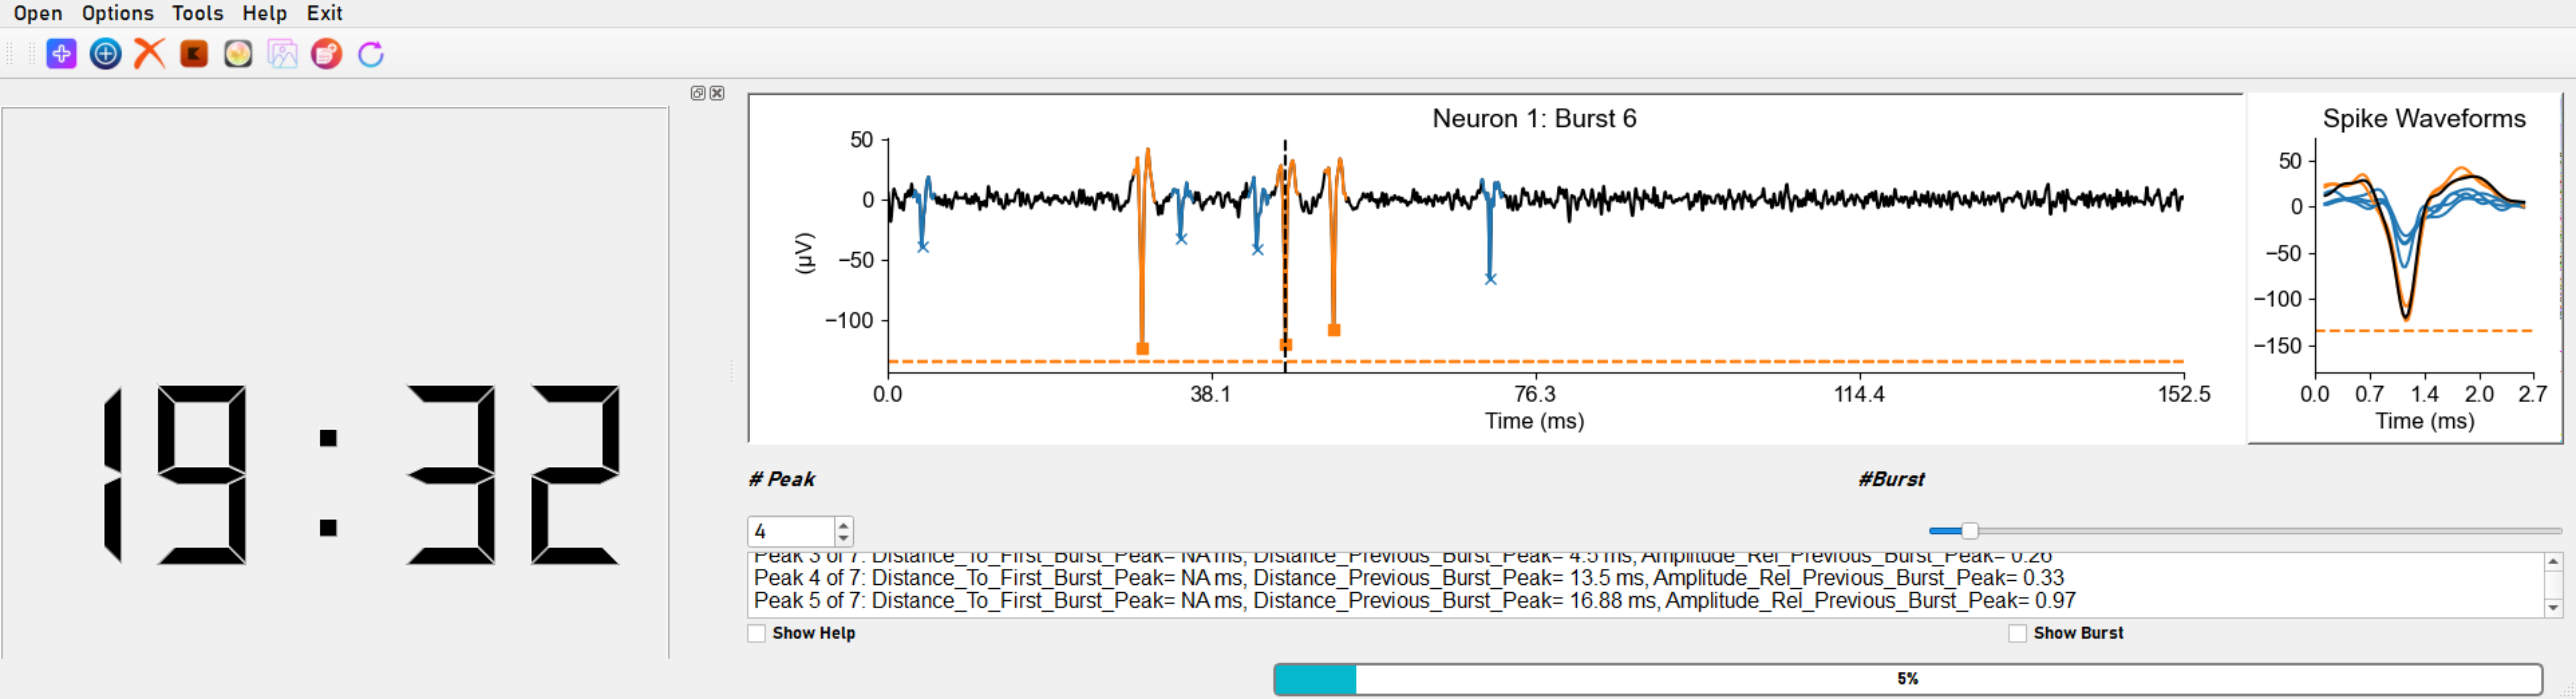Click the pictures gallery toolbar icon
The image size is (2576, 699).
tap(283, 54)
